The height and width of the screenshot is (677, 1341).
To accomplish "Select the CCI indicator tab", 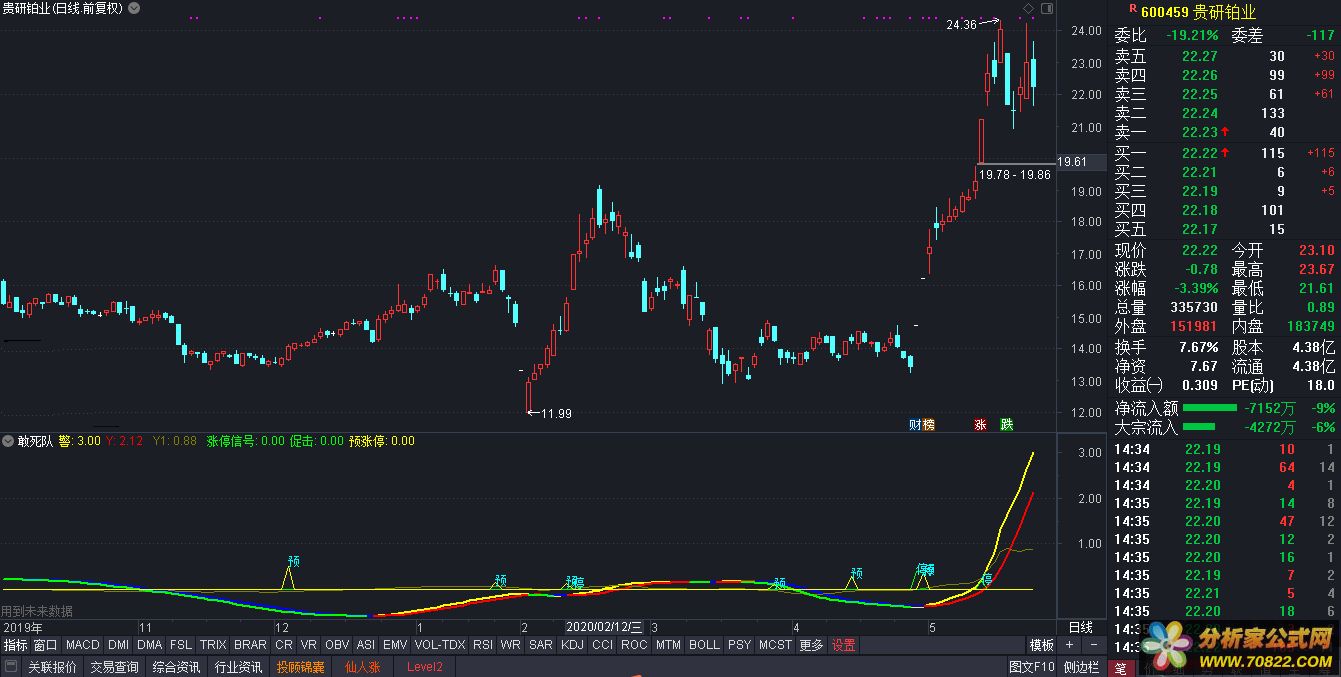I will pos(602,645).
